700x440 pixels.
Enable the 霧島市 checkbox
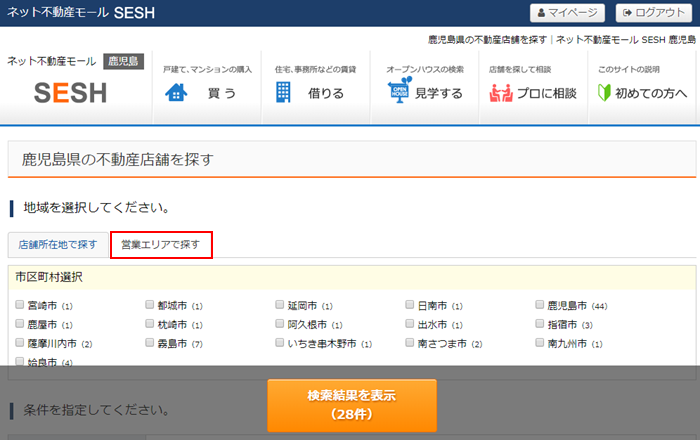click(x=150, y=343)
